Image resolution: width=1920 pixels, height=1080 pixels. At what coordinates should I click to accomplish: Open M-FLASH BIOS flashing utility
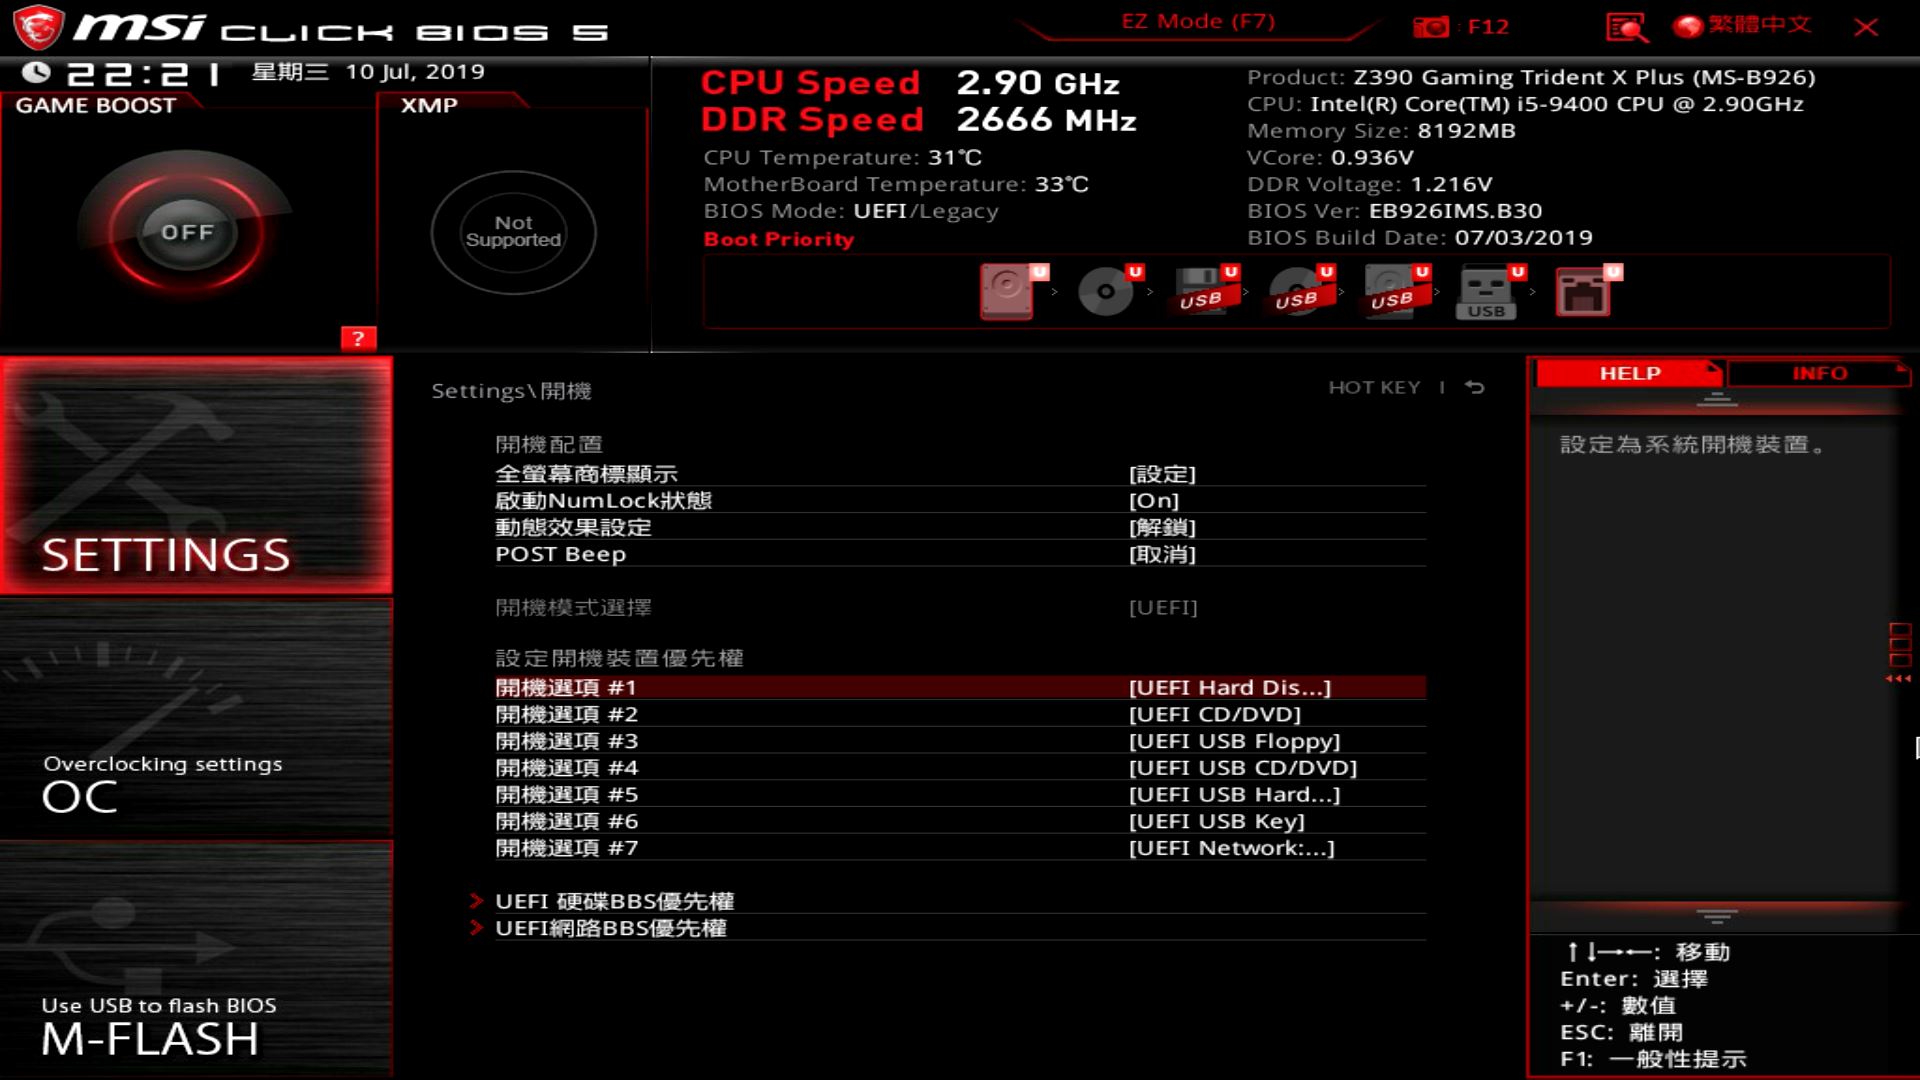(196, 960)
